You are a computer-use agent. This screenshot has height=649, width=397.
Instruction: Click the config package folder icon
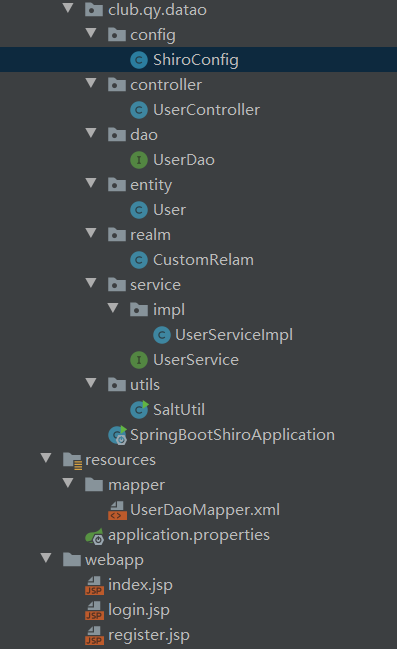point(117,35)
